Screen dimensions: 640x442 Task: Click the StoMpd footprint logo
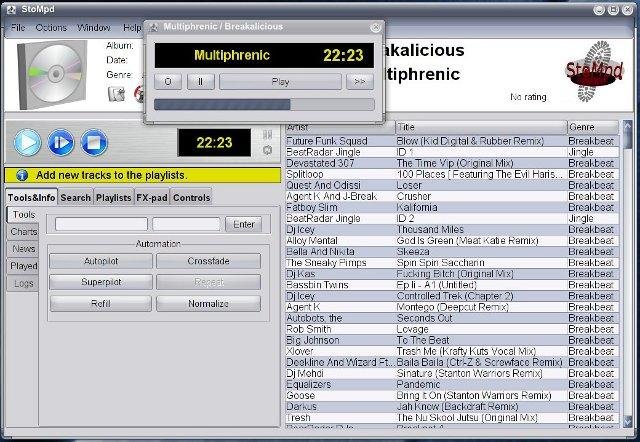(594, 71)
